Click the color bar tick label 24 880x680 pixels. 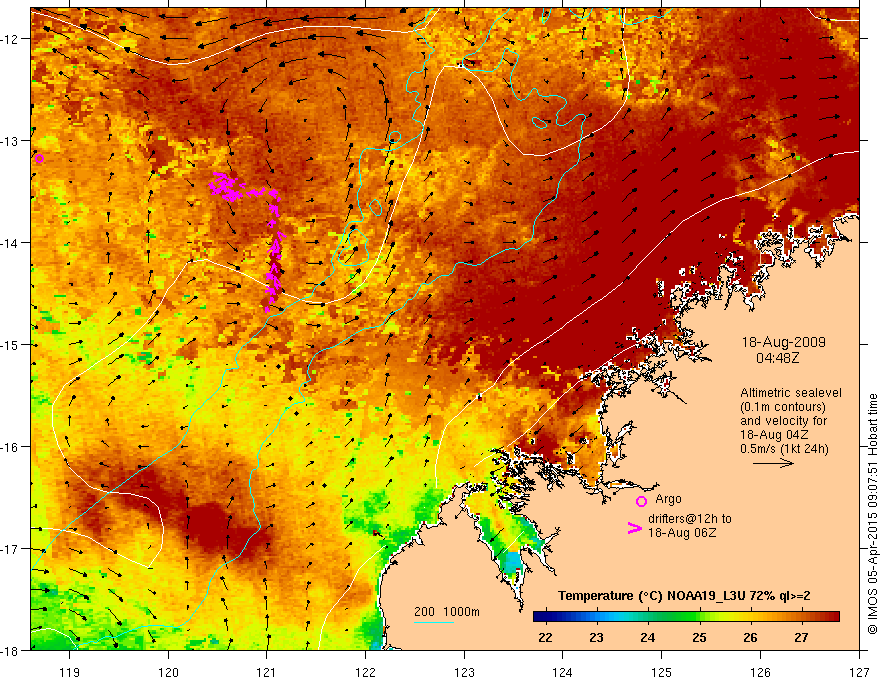(x=648, y=637)
